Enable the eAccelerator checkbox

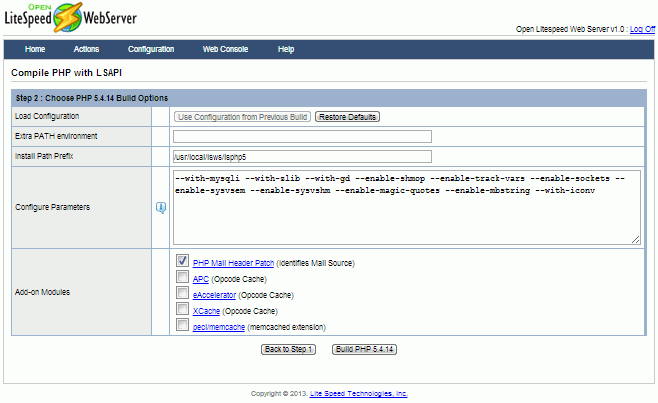[182, 293]
